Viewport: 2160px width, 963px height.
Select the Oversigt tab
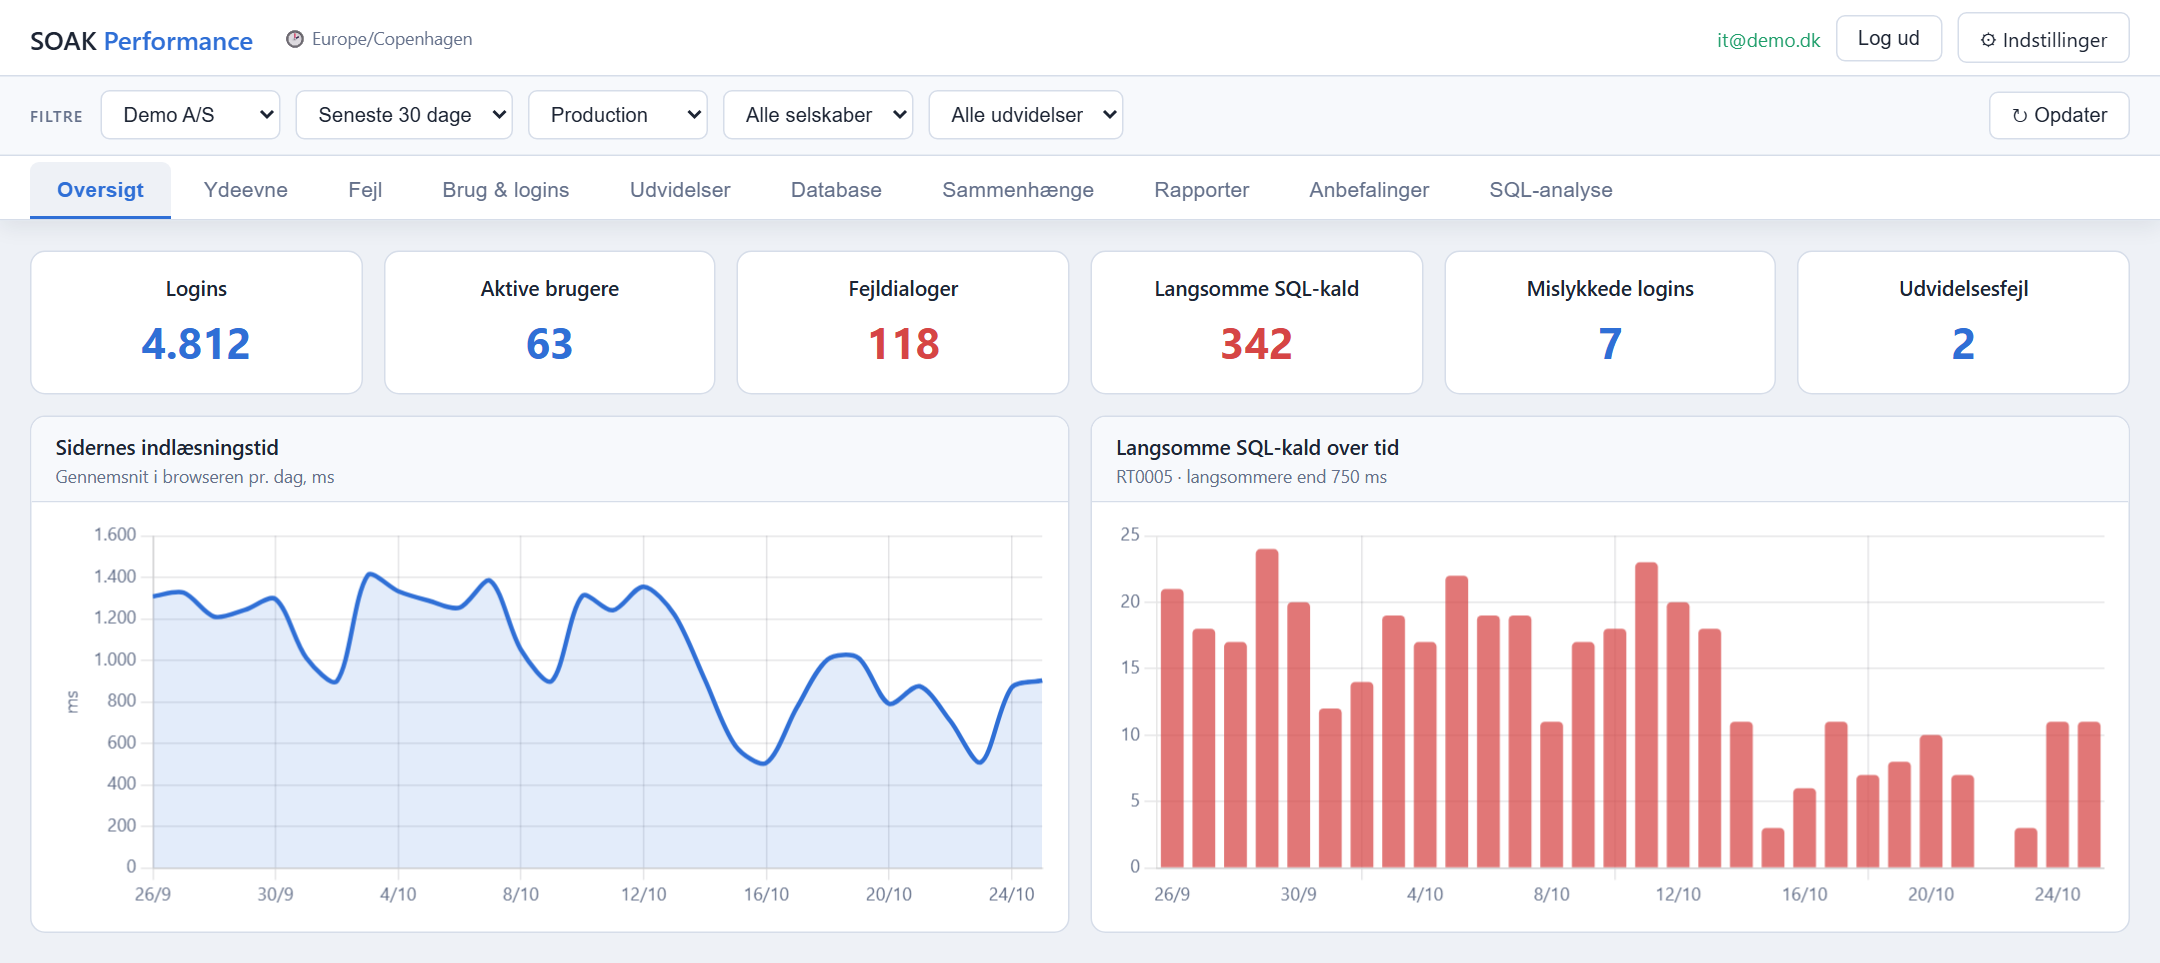[x=100, y=190]
